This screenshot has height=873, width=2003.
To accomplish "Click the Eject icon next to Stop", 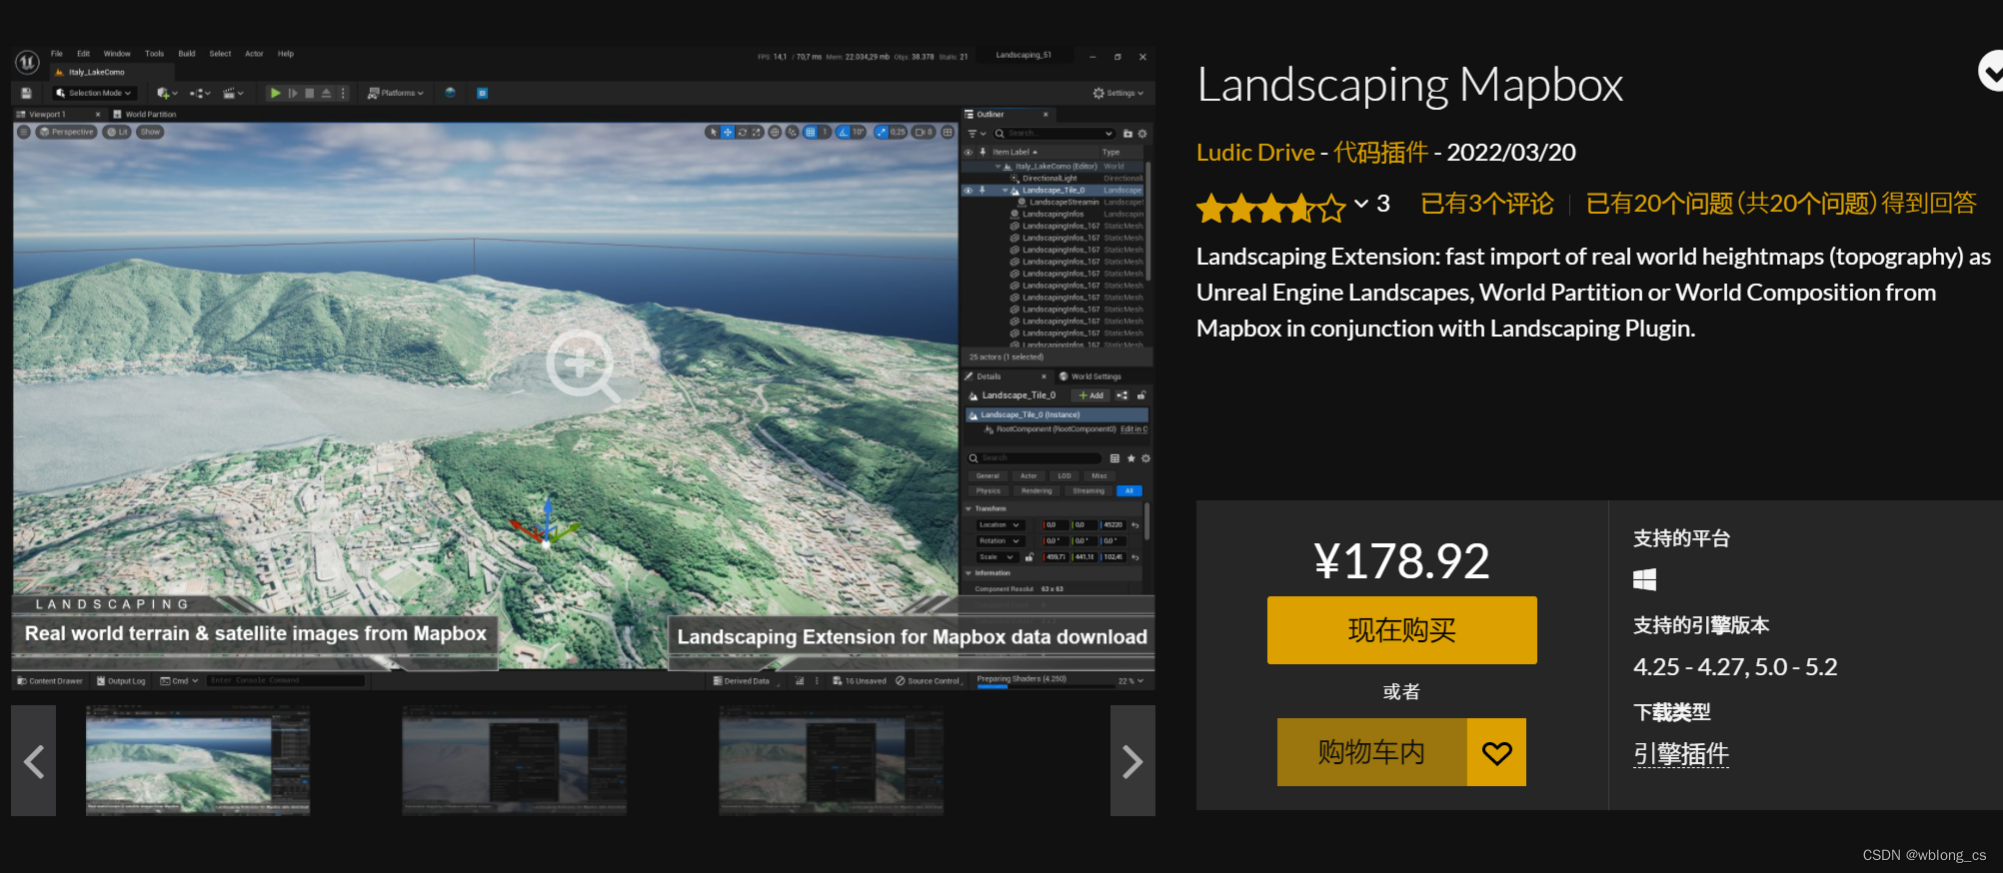I will click(326, 93).
